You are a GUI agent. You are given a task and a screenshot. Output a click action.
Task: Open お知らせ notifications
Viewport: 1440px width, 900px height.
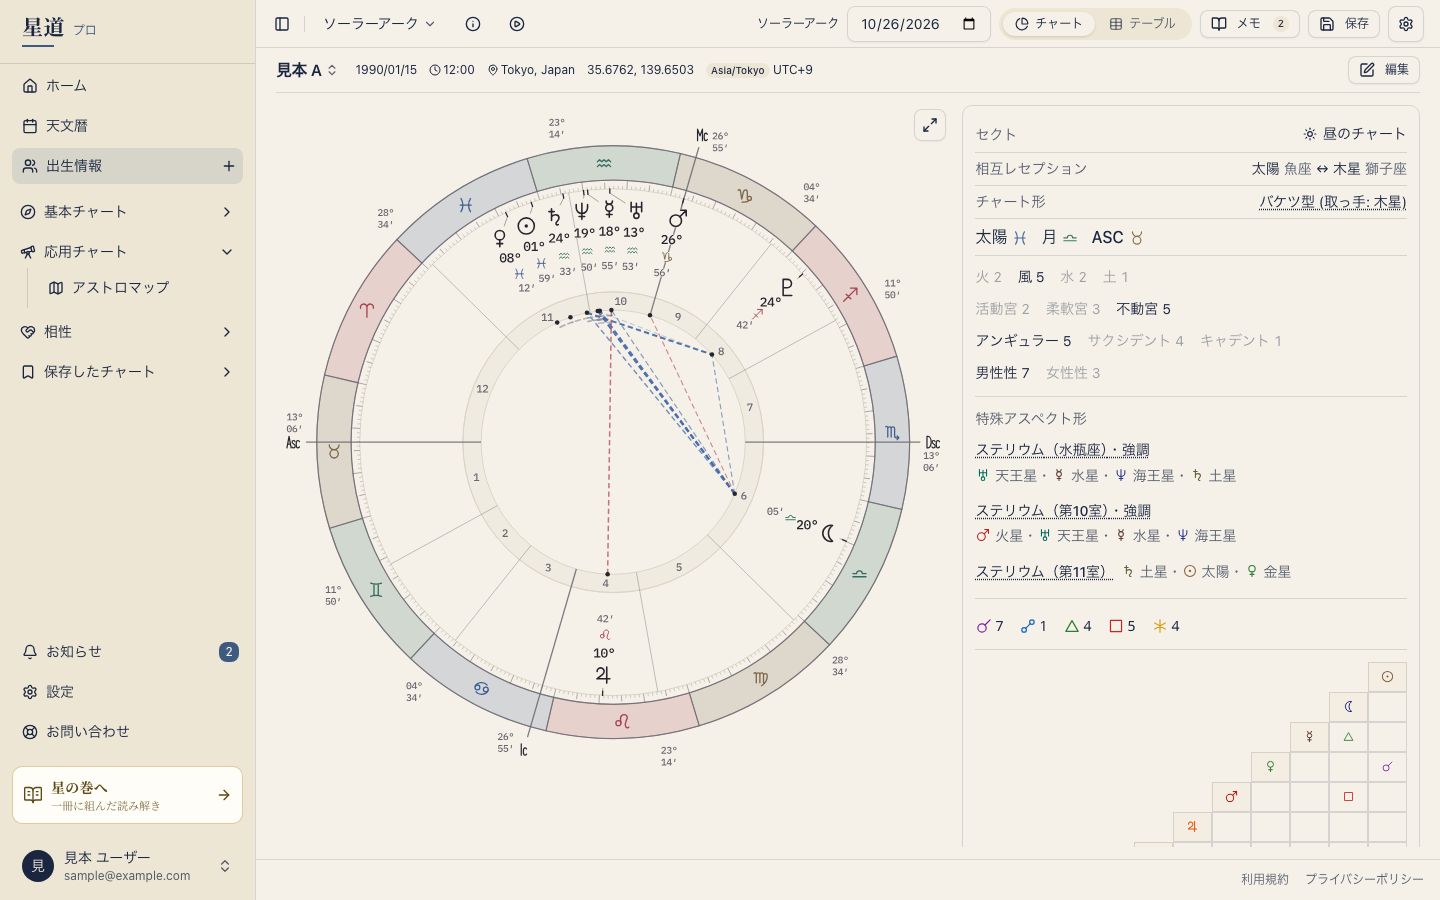[x=127, y=652]
